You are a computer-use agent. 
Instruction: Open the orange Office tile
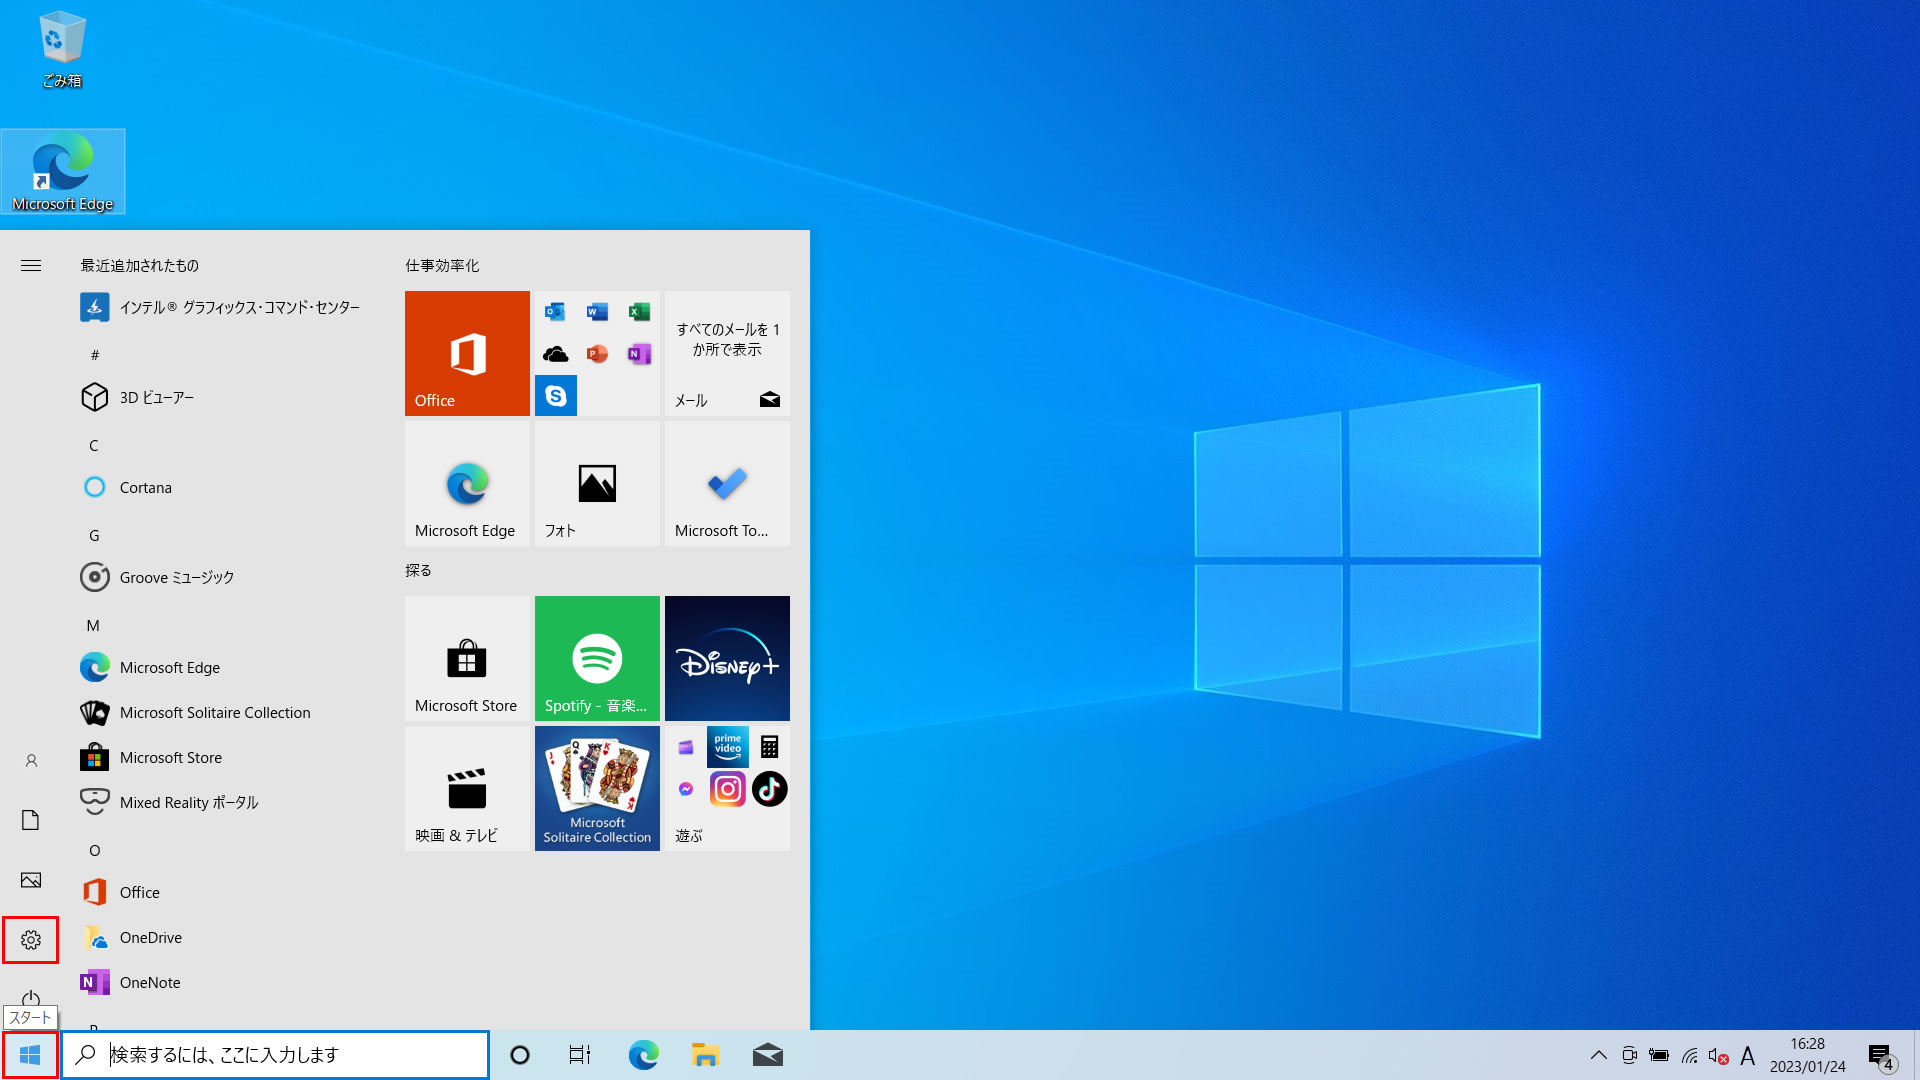(x=467, y=353)
